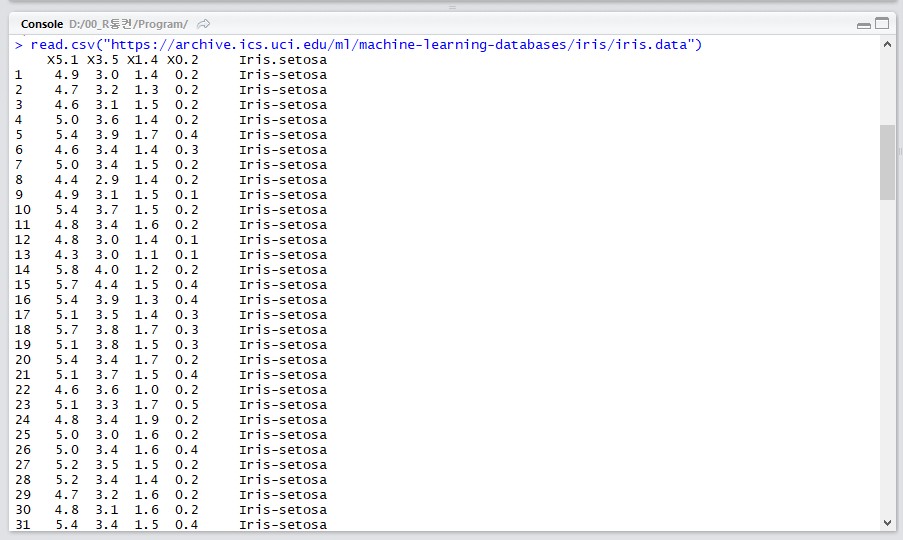This screenshot has width=903, height=540.
Task: Click value 0.4 in row 5
Action: [187, 135]
